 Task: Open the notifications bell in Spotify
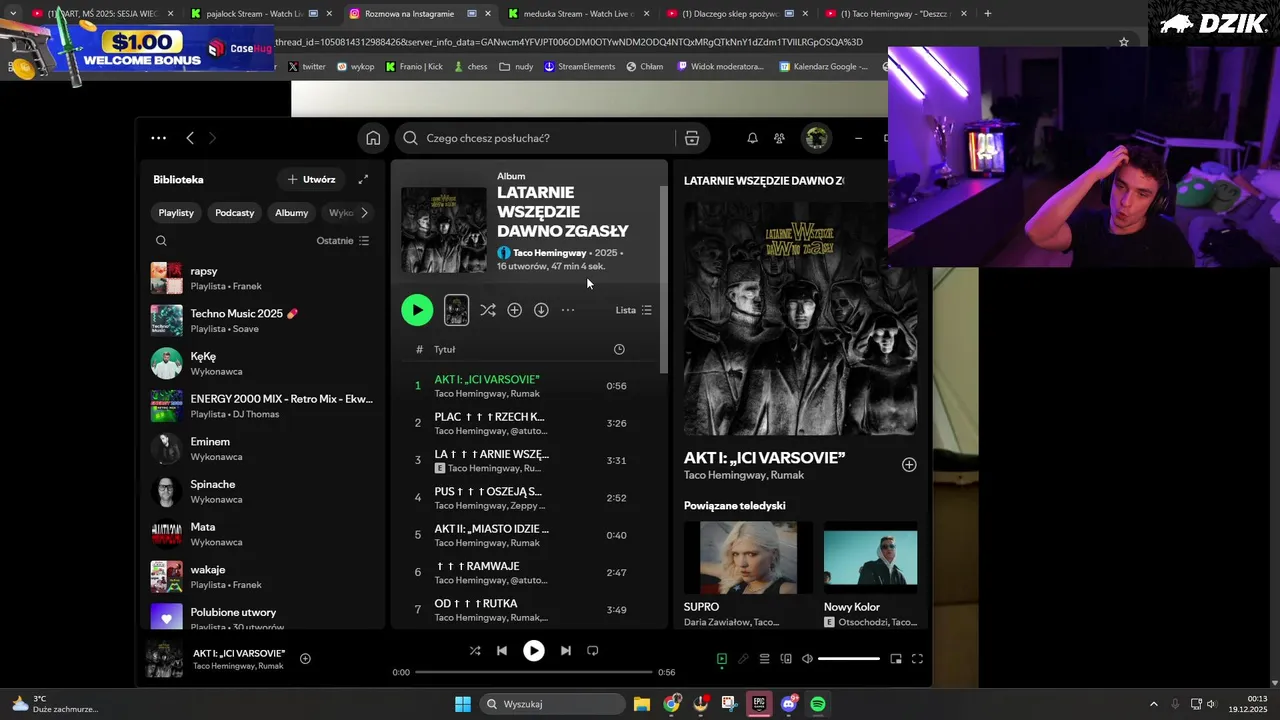coord(752,138)
